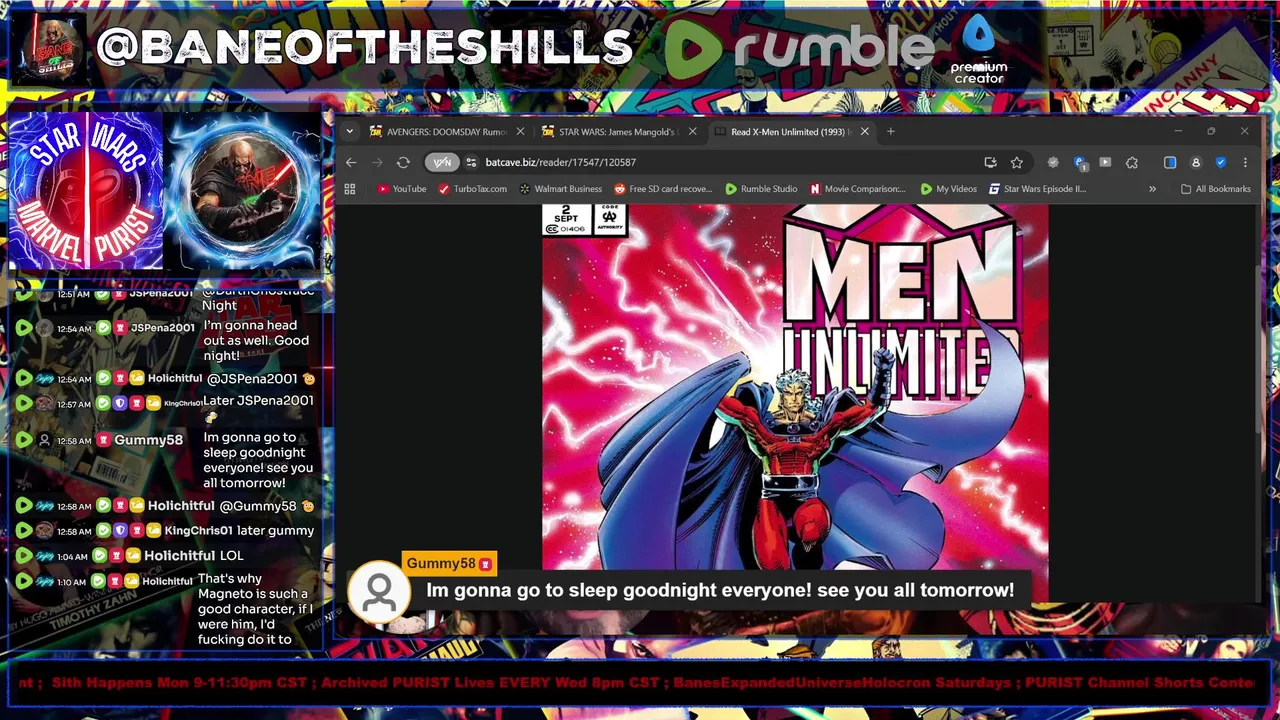Click Gummy58 name badge on highlighted comment
This screenshot has height=720, width=1280.
pyautogui.click(x=449, y=563)
